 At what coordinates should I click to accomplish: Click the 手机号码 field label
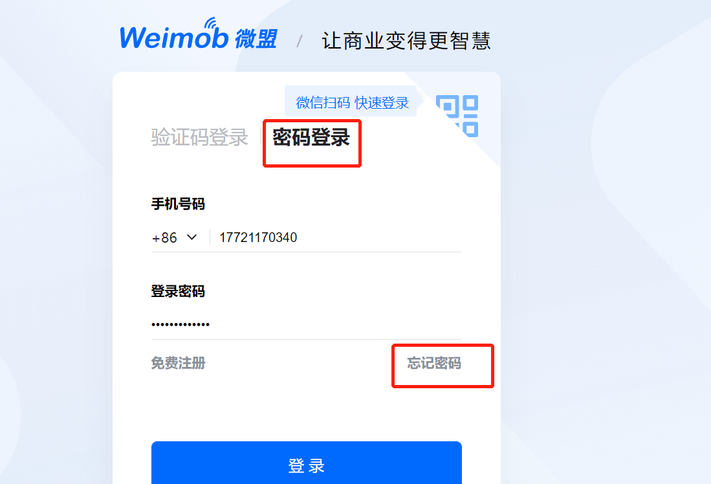coord(178,204)
